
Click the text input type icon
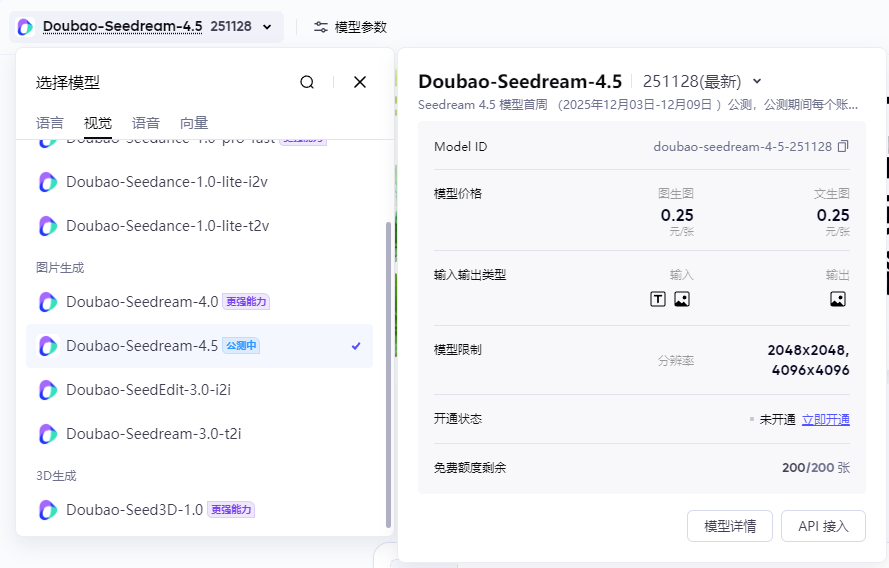click(x=658, y=298)
